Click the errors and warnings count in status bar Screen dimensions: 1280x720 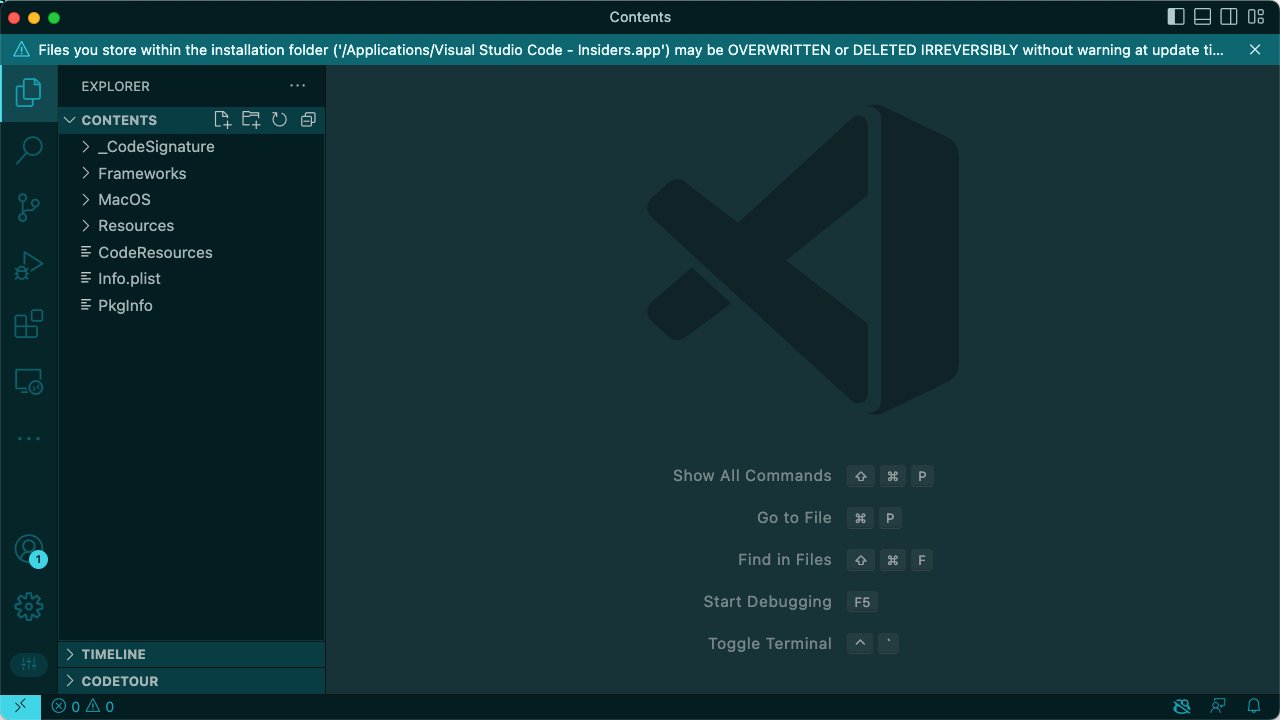point(83,707)
